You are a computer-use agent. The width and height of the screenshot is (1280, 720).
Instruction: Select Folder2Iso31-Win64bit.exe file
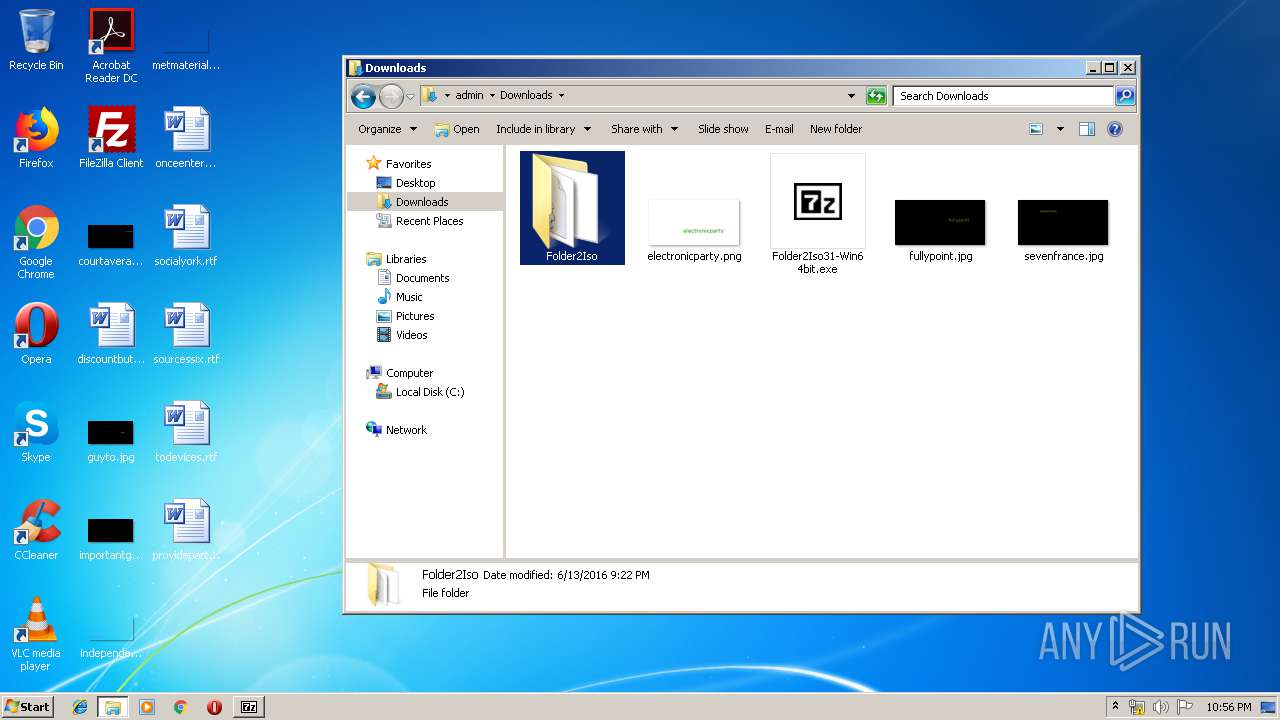point(817,215)
